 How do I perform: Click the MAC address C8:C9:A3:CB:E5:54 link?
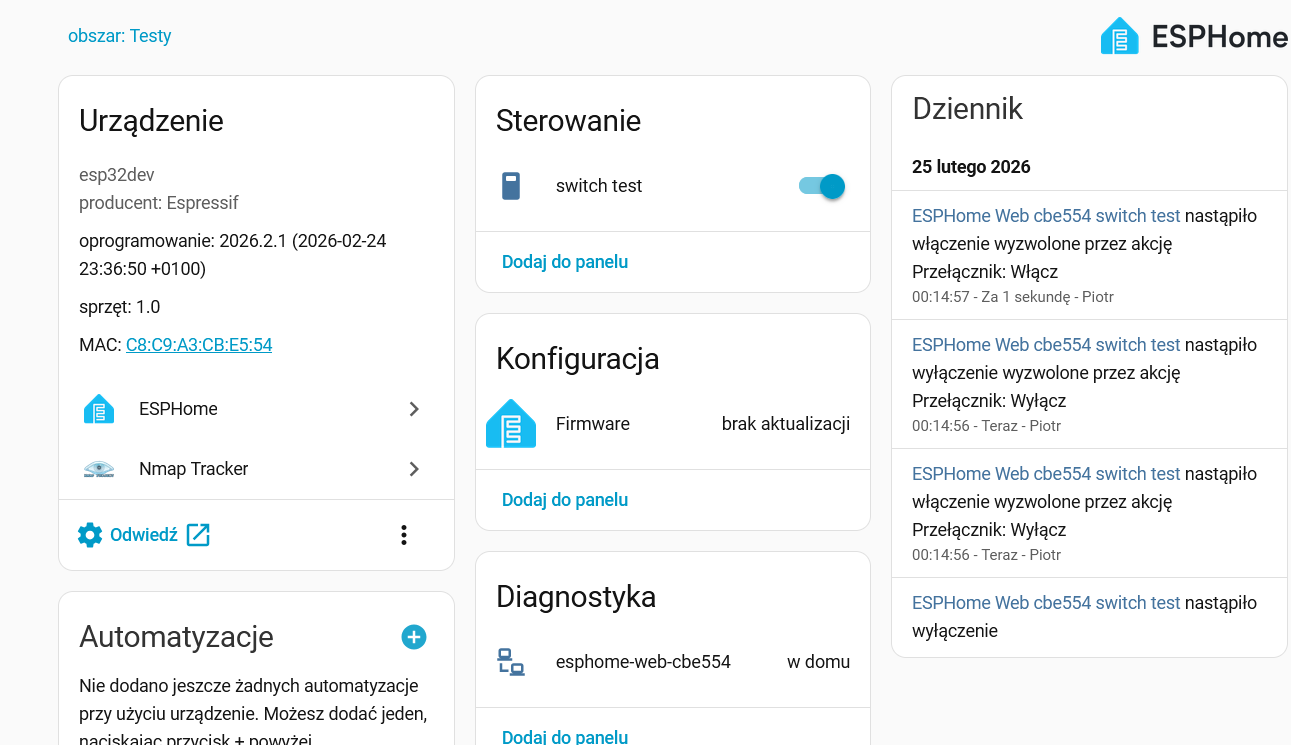199,345
